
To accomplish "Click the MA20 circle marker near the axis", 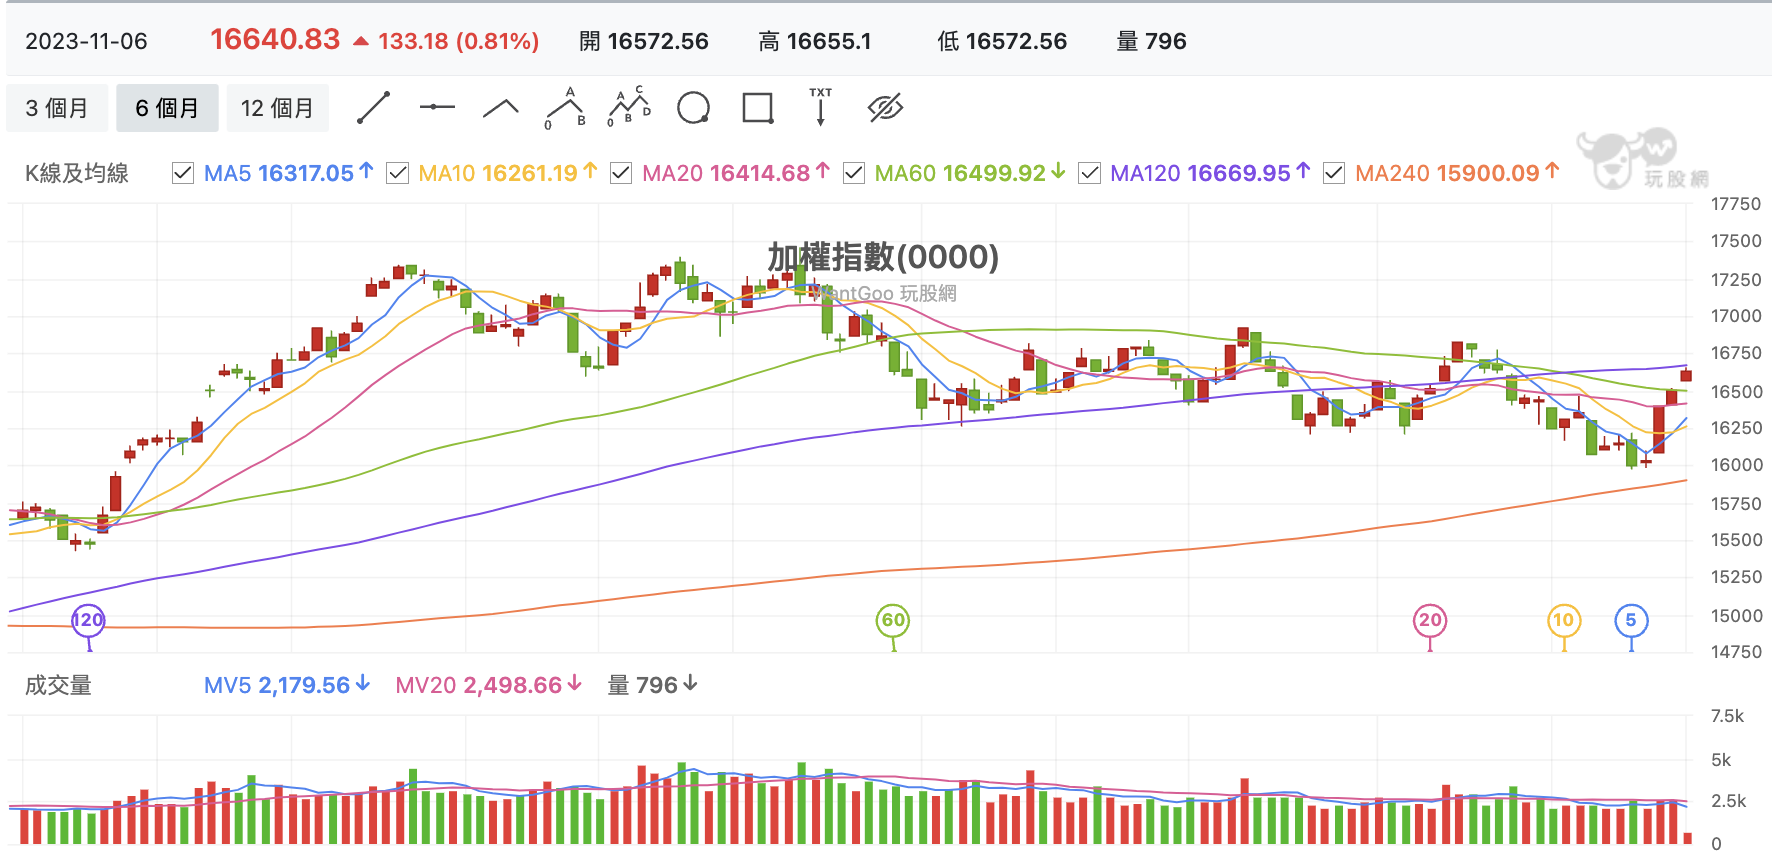I will [1430, 620].
